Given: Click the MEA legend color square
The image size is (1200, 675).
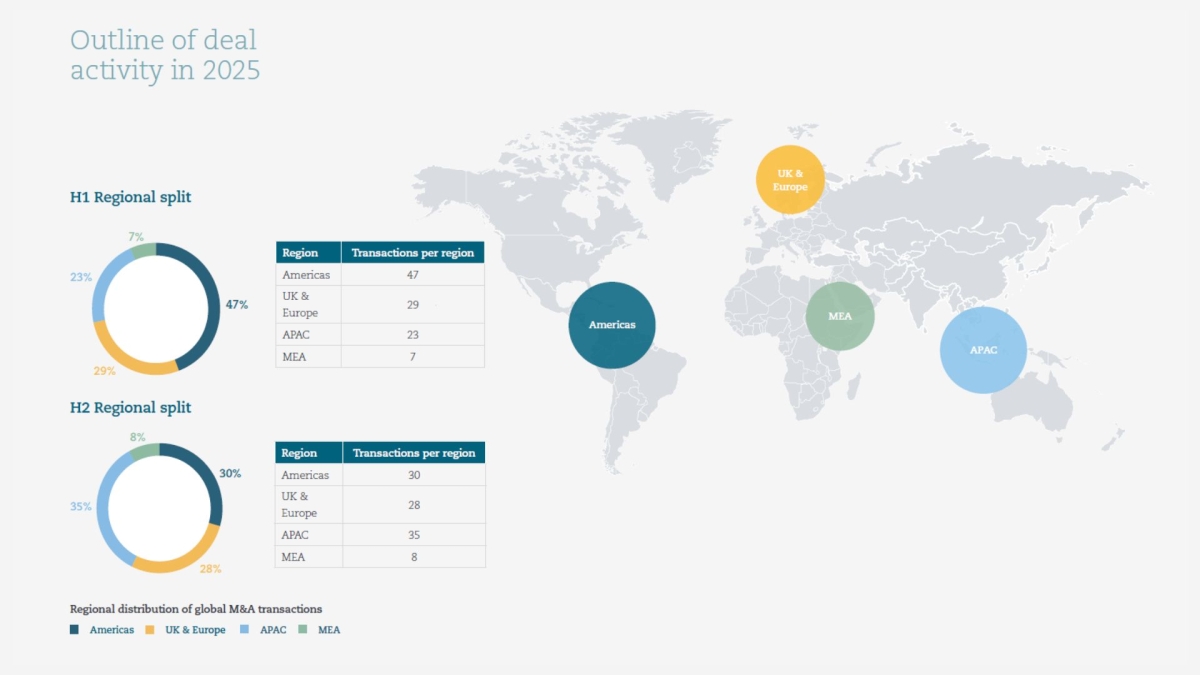Looking at the screenshot, I should 303,630.
